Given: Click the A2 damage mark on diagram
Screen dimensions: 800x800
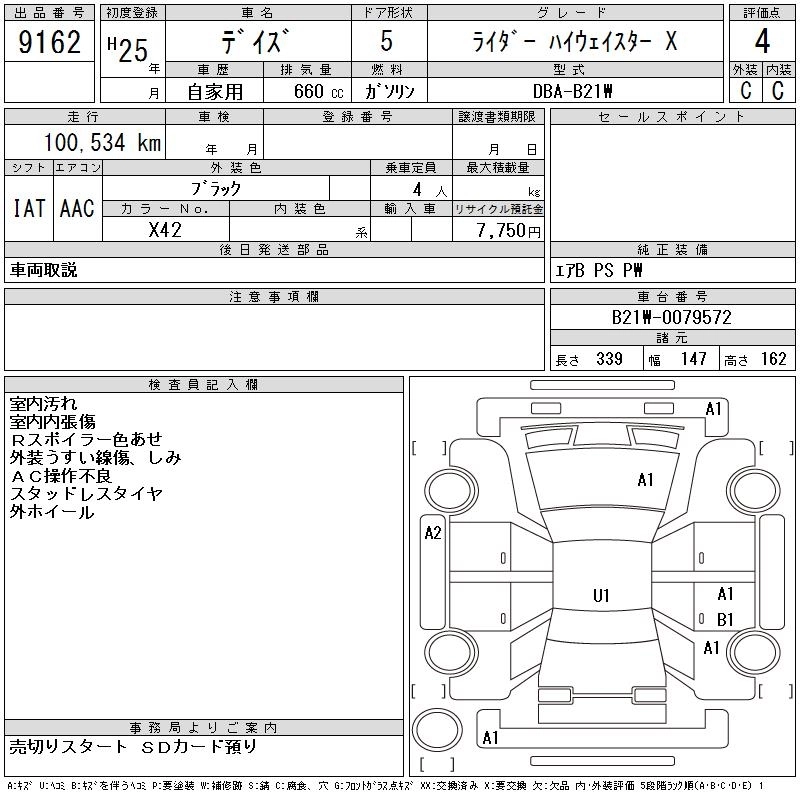Looking at the screenshot, I should tap(433, 533).
